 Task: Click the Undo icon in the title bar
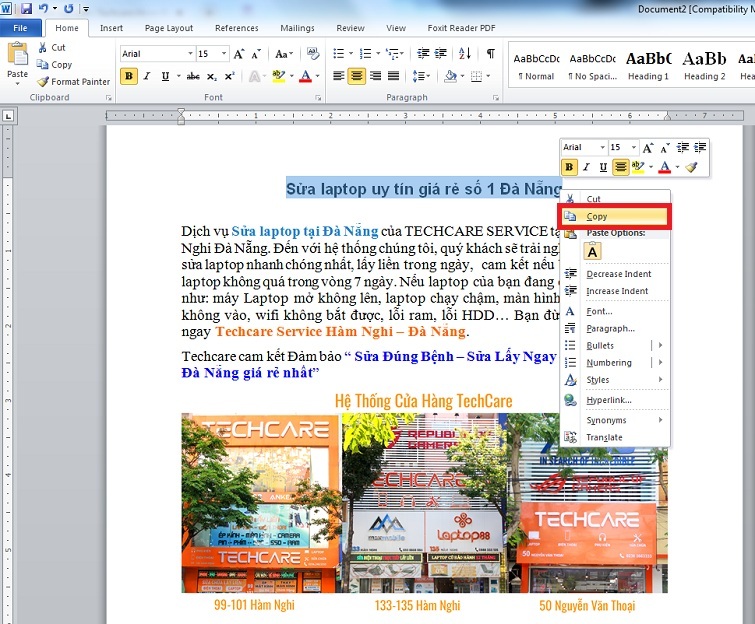click(43, 8)
